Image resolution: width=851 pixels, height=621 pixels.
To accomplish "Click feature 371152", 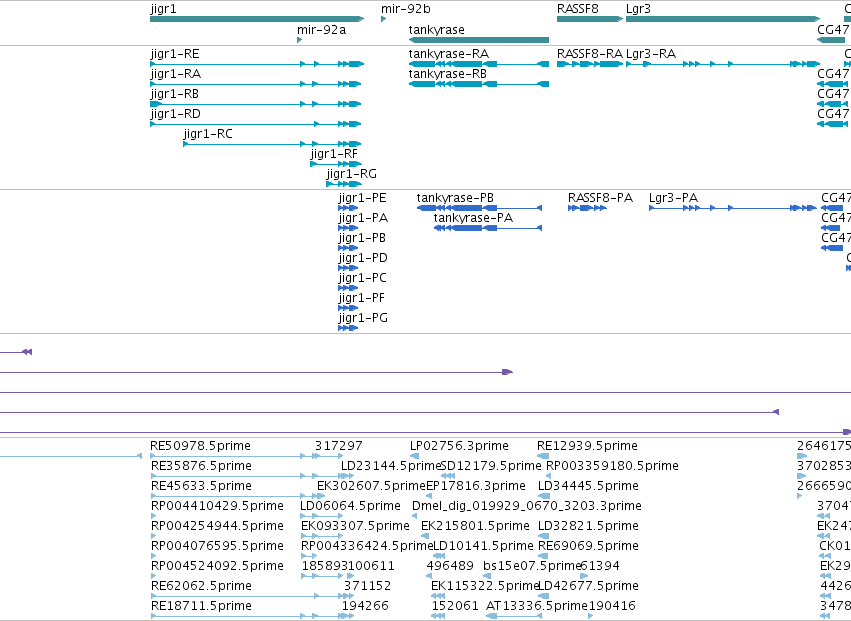I will pyautogui.click(x=367, y=586).
